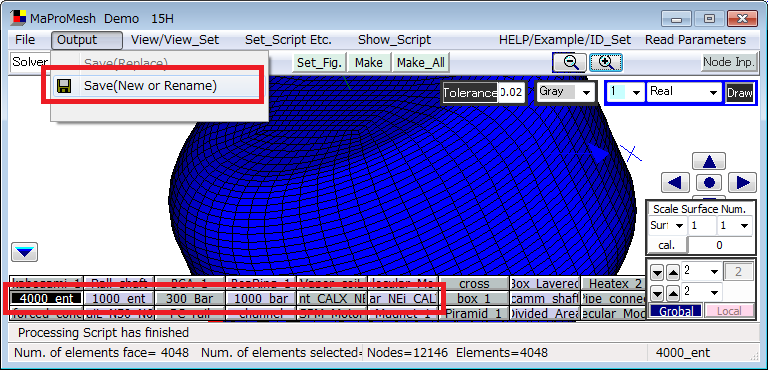Click the center dot view button

[709, 183]
